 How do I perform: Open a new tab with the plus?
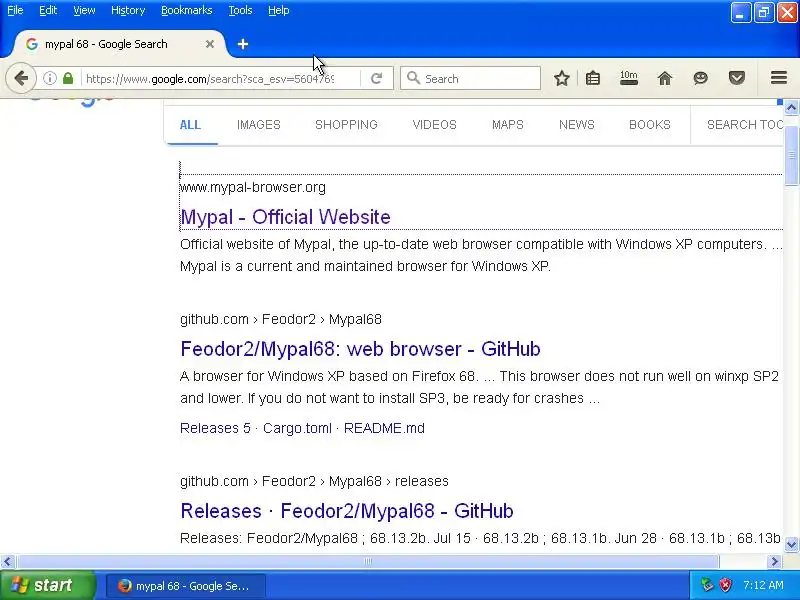243,44
